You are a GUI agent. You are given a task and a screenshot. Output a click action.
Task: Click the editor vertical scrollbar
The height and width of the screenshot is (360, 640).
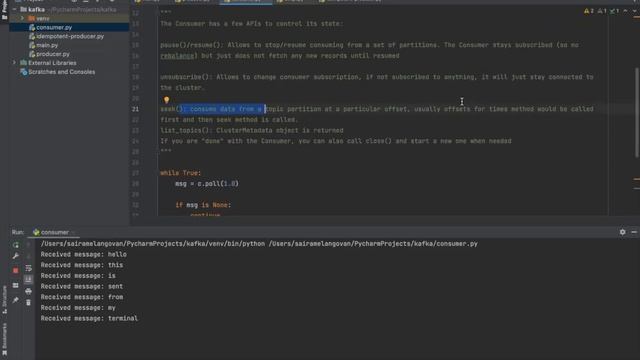[x=637, y=112]
